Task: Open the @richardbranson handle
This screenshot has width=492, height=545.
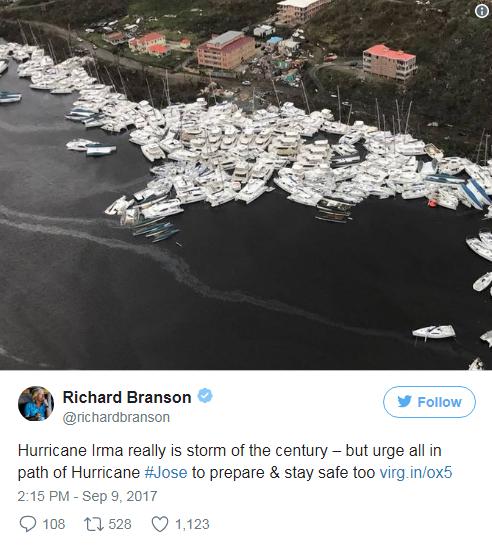Action: [116, 417]
